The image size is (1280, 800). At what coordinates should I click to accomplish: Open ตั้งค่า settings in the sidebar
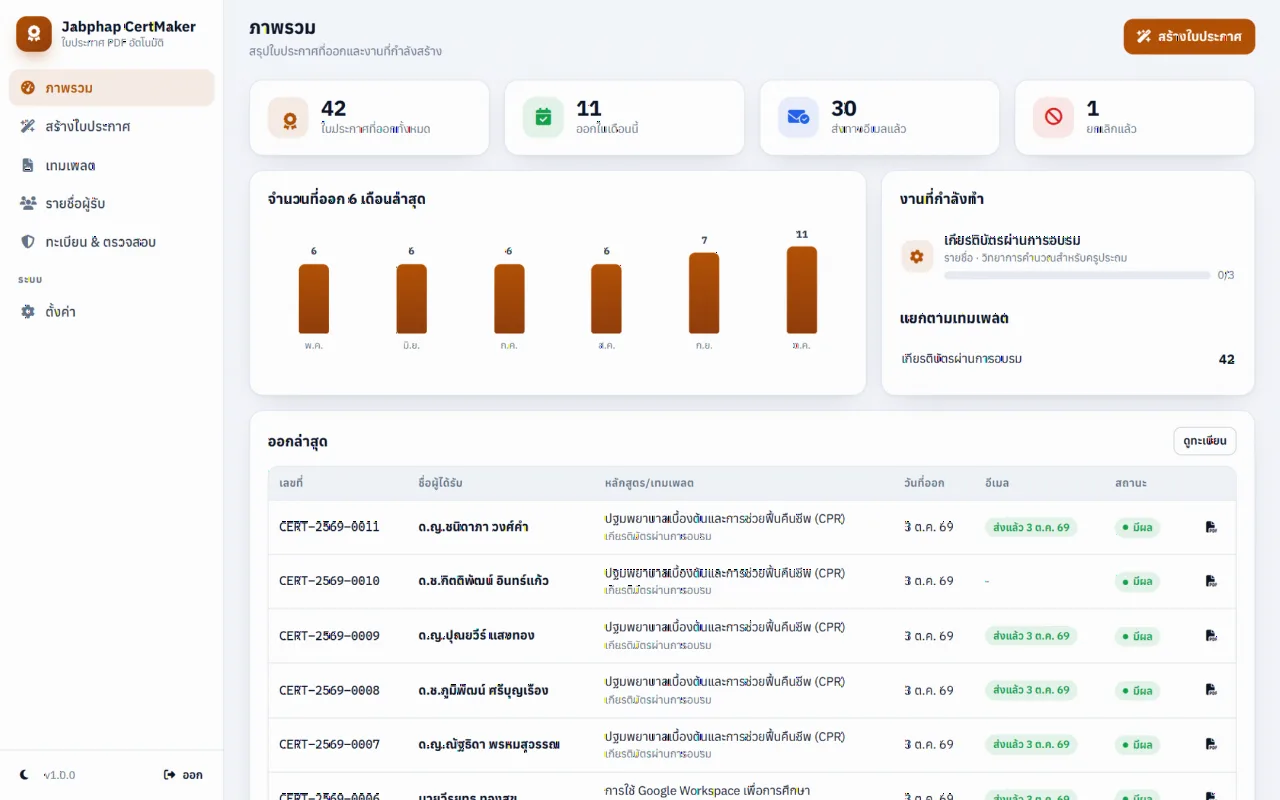112,311
